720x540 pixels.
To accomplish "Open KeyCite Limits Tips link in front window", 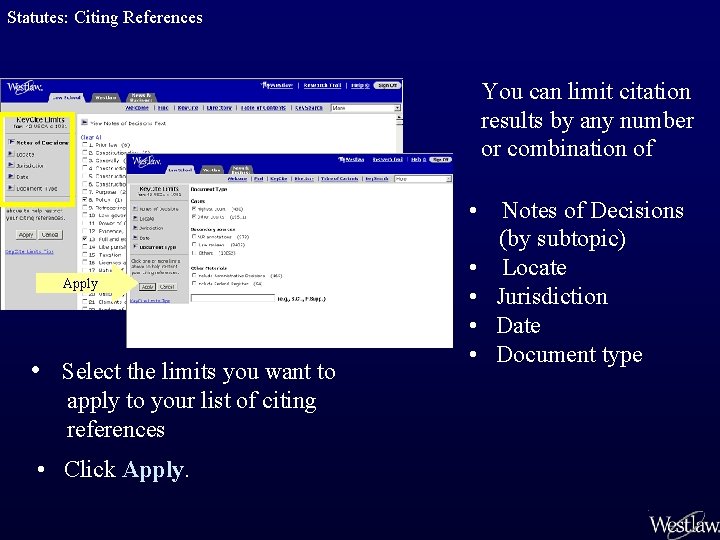I will coord(150,301).
